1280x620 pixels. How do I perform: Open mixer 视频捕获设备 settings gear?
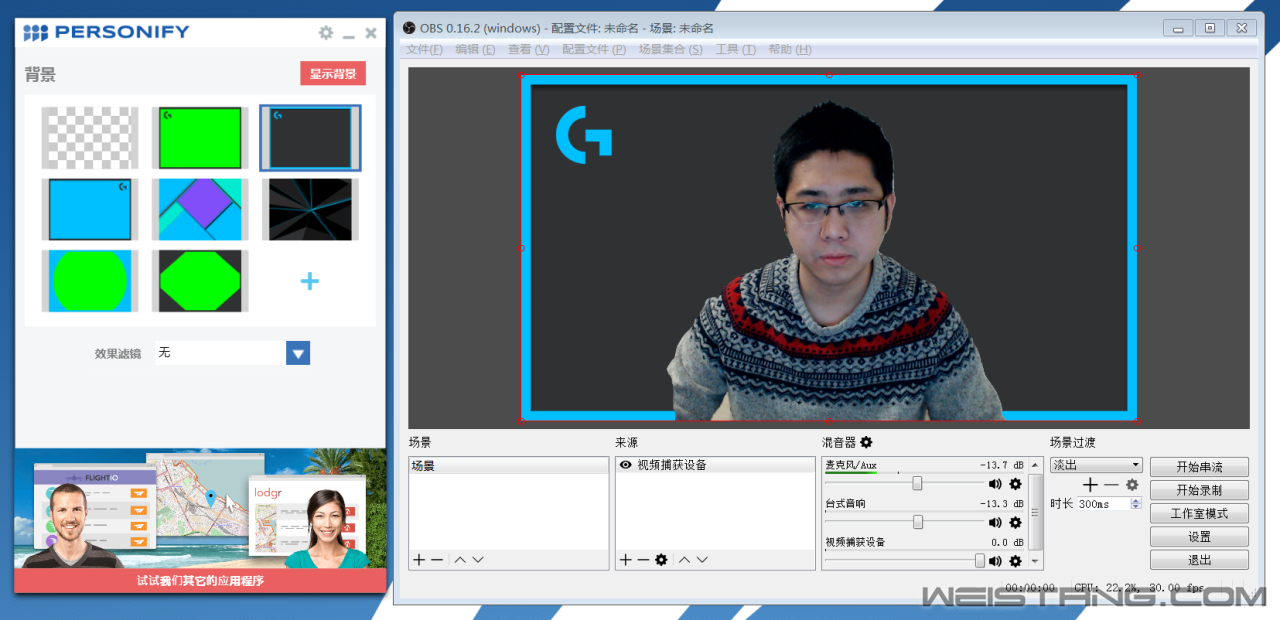1015,562
